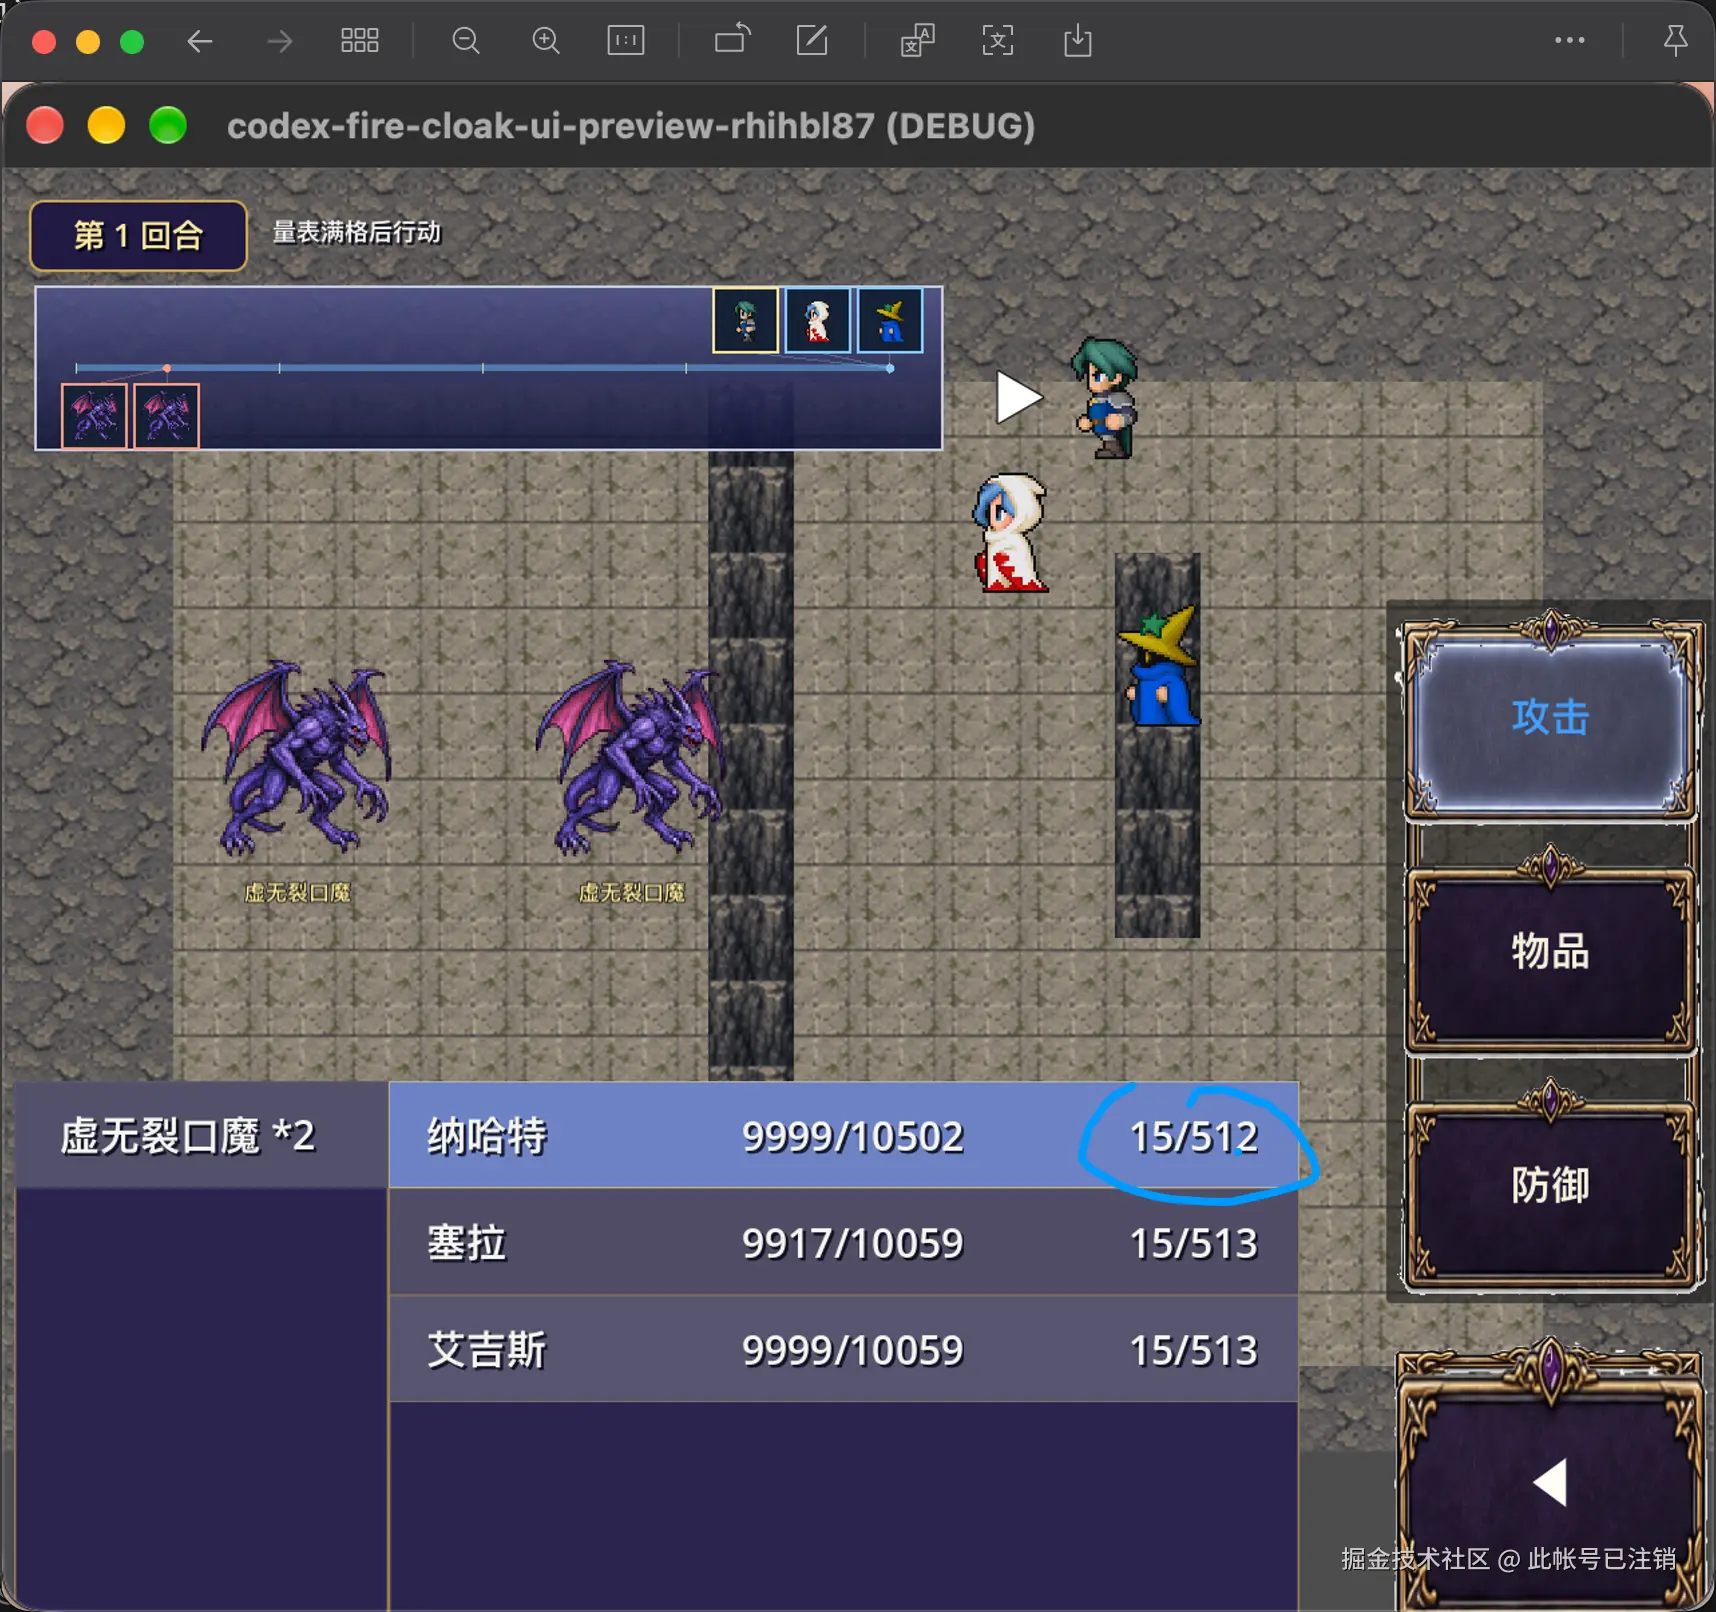Translate text in the image
The image size is (1716, 1612).
click(918, 41)
